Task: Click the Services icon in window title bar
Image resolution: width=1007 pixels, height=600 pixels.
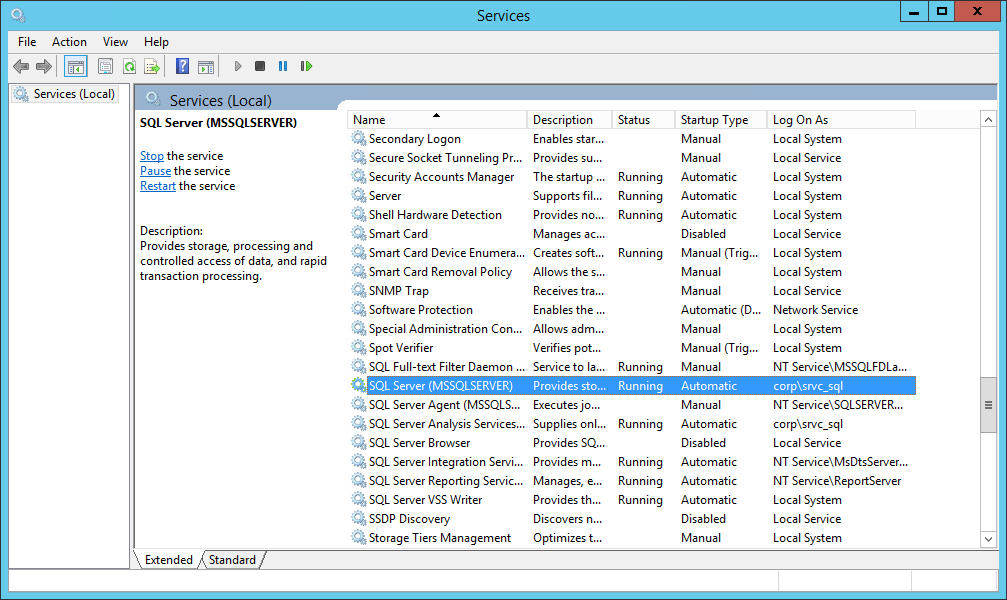Action: pos(18,15)
